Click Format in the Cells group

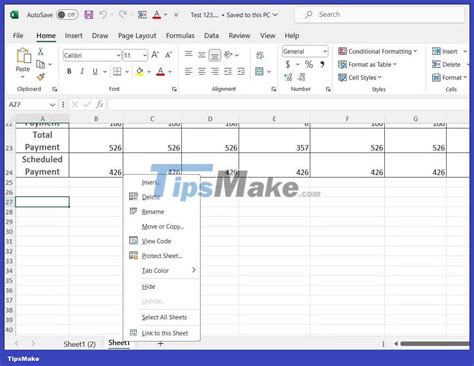[x=449, y=78]
